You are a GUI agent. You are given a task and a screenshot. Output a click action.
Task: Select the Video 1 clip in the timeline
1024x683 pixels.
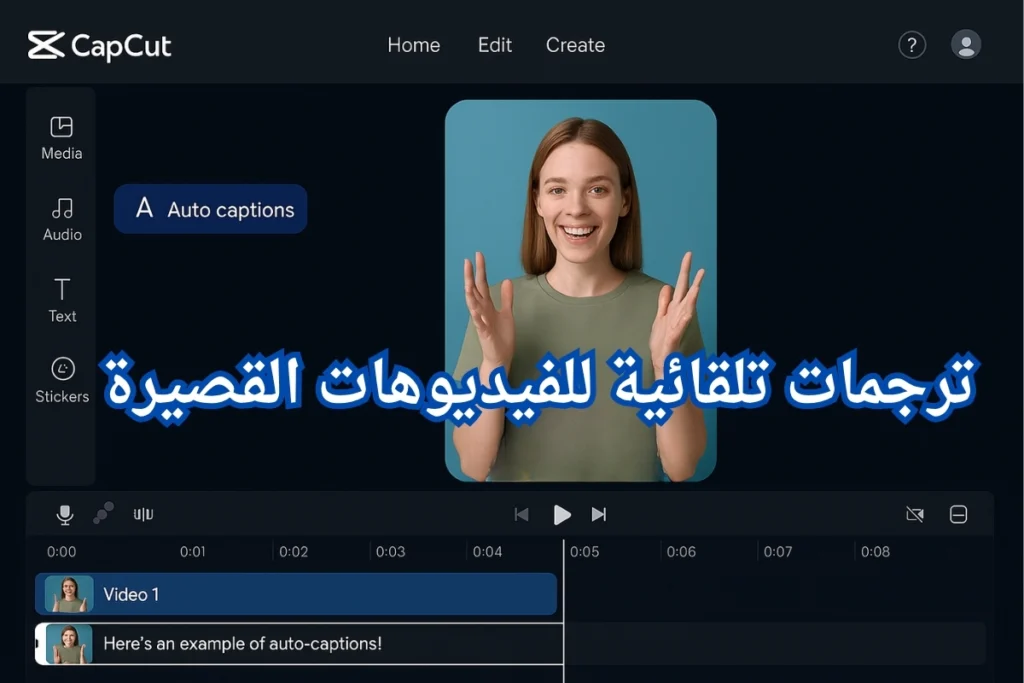296,594
